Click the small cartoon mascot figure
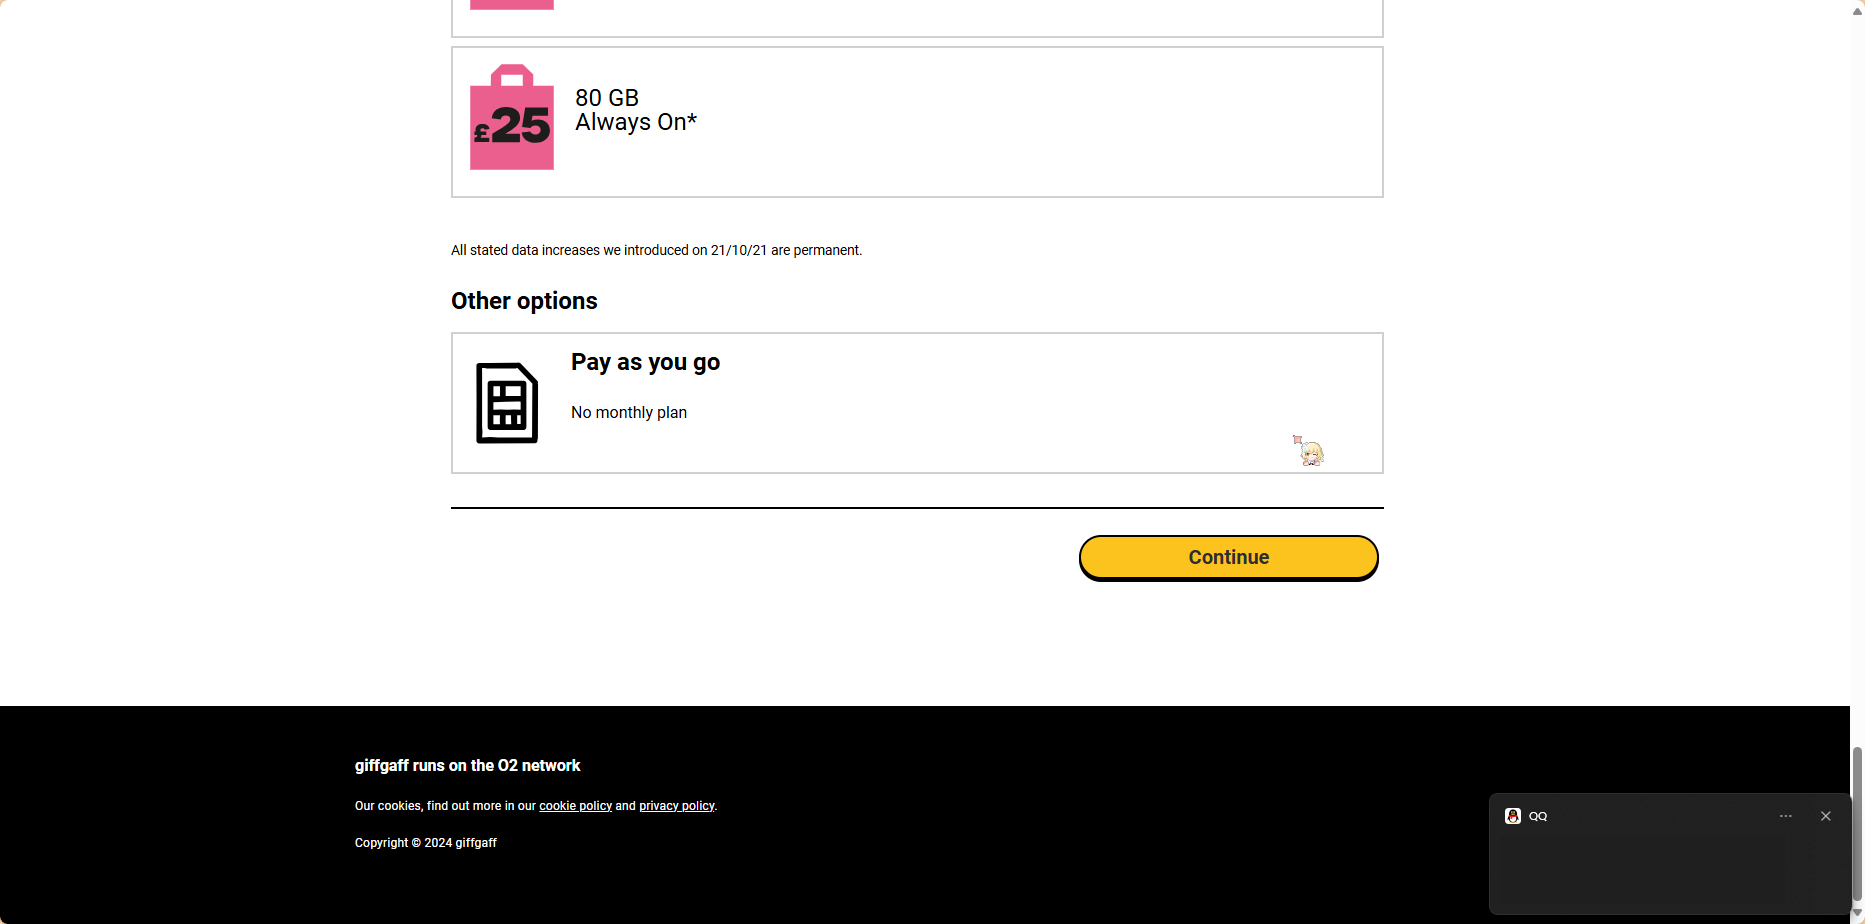This screenshot has width=1865, height=924. 1309,452
